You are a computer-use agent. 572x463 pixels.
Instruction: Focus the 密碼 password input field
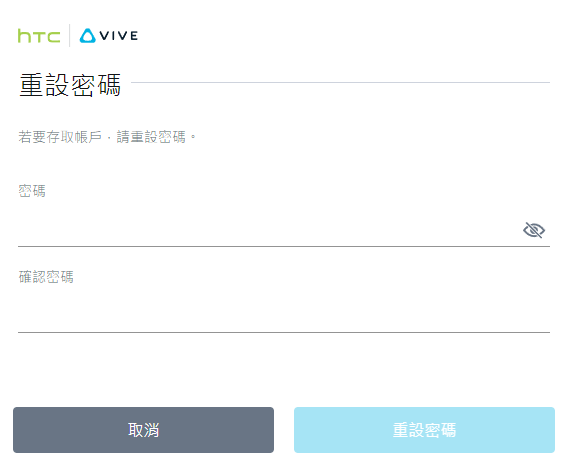coord(269,230)
